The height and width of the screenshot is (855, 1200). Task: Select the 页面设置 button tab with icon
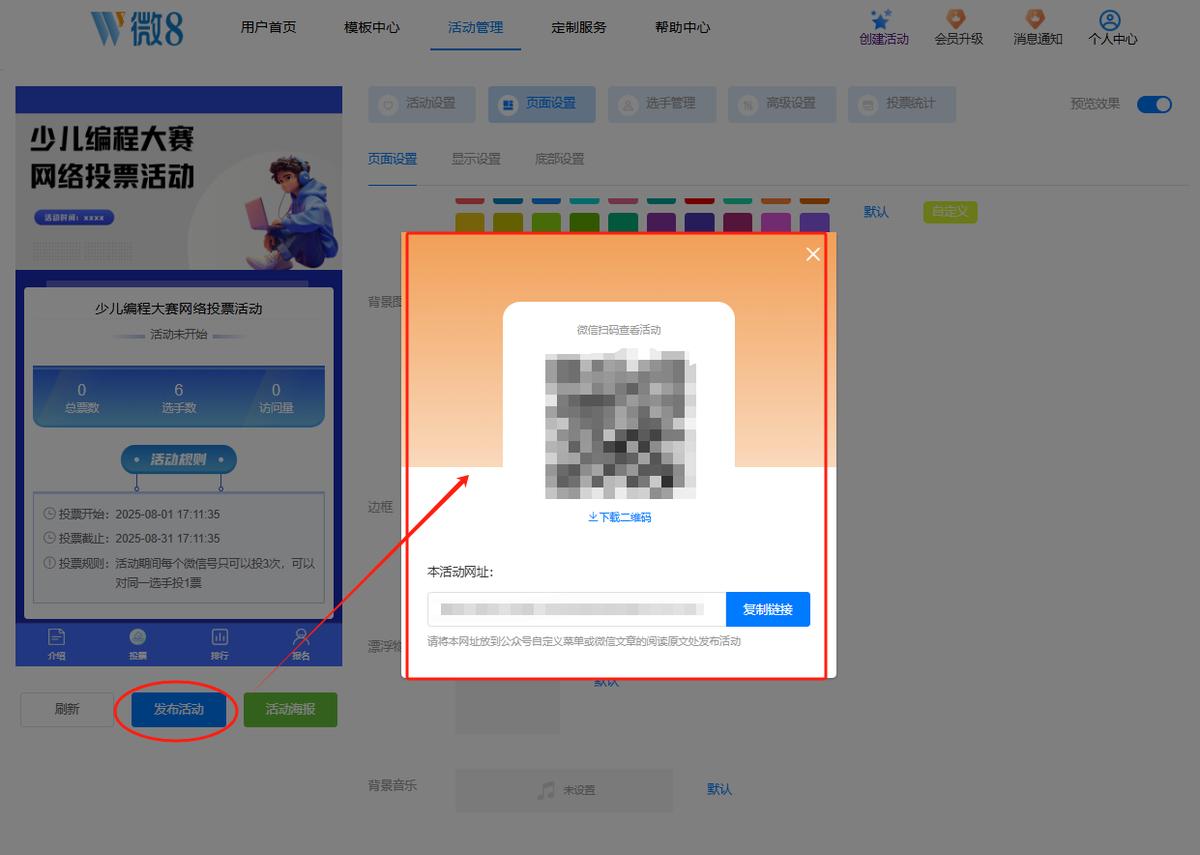(x=542, y=104)
